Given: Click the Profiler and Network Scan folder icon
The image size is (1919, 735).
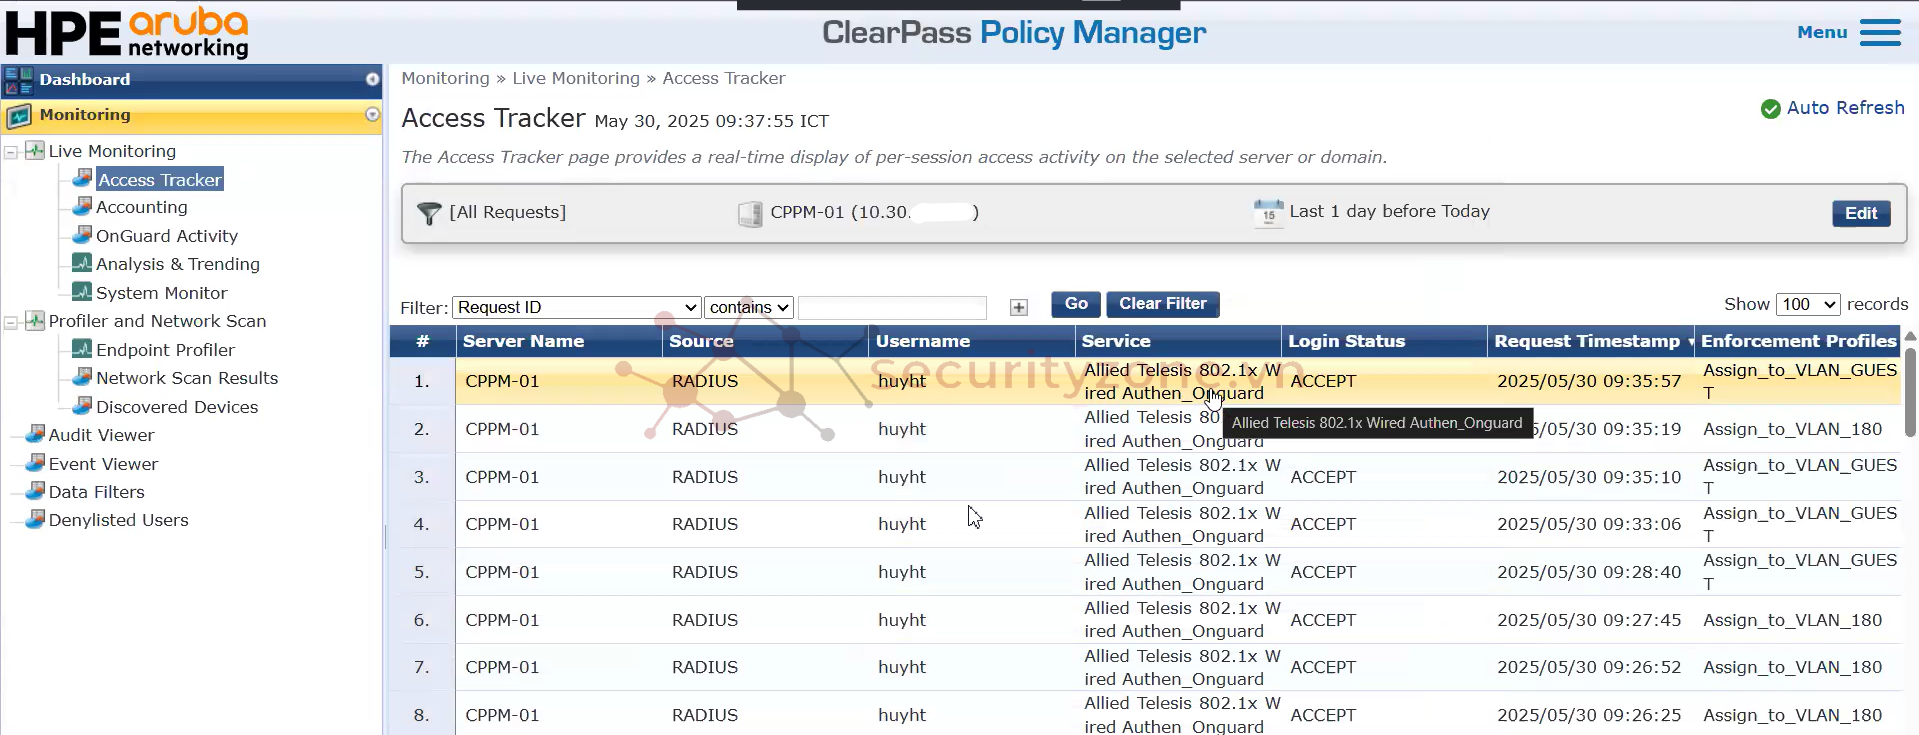Looking at the screenshot, I should pyautogui.click(x=35, y=320).
